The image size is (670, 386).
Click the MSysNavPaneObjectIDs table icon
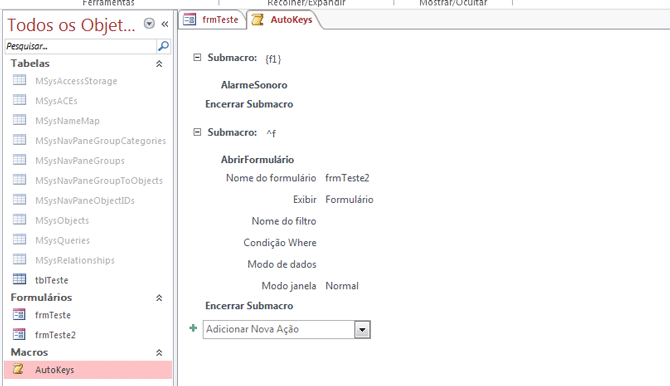(x=19, y=200)
